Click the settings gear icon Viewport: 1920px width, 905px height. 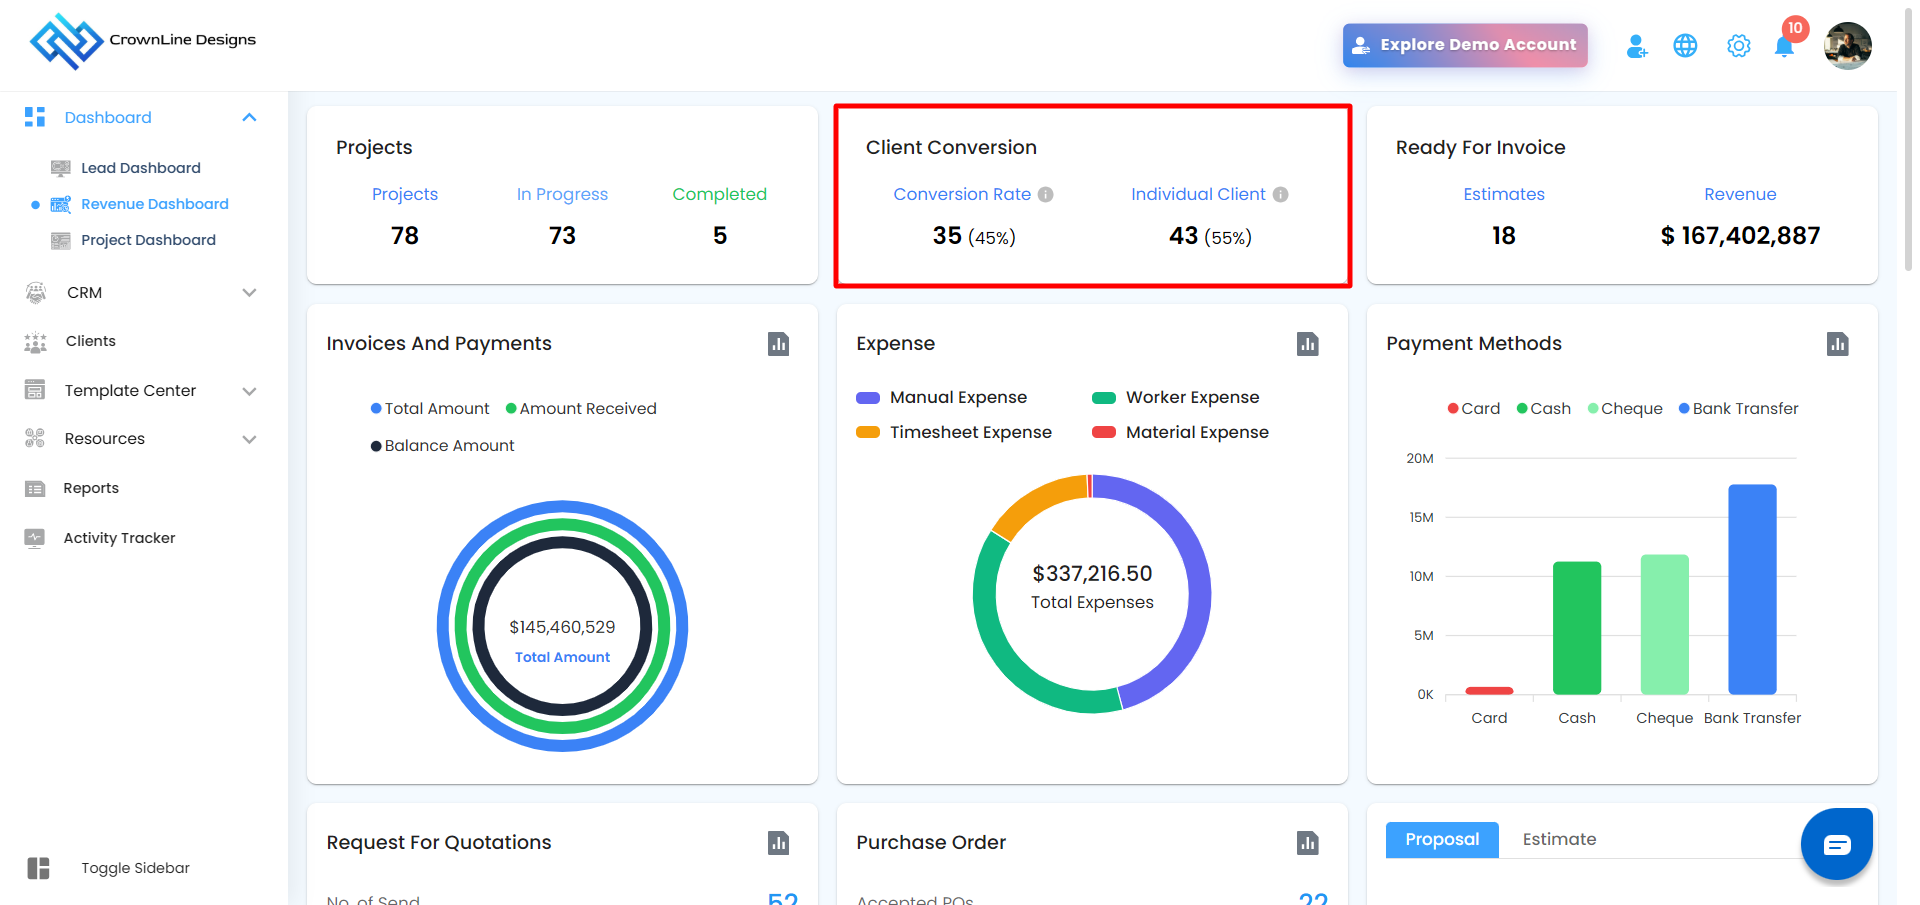pyautogui.click(x=1738, y=46)
